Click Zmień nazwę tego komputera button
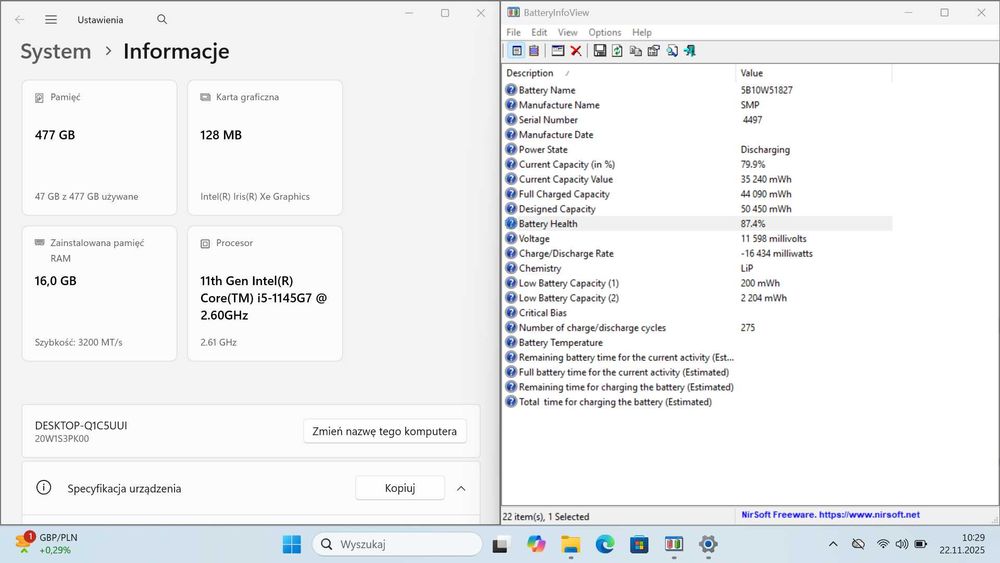Image resolution: width=1000 pixels, height=563 pixels. [x=385, y=431]
